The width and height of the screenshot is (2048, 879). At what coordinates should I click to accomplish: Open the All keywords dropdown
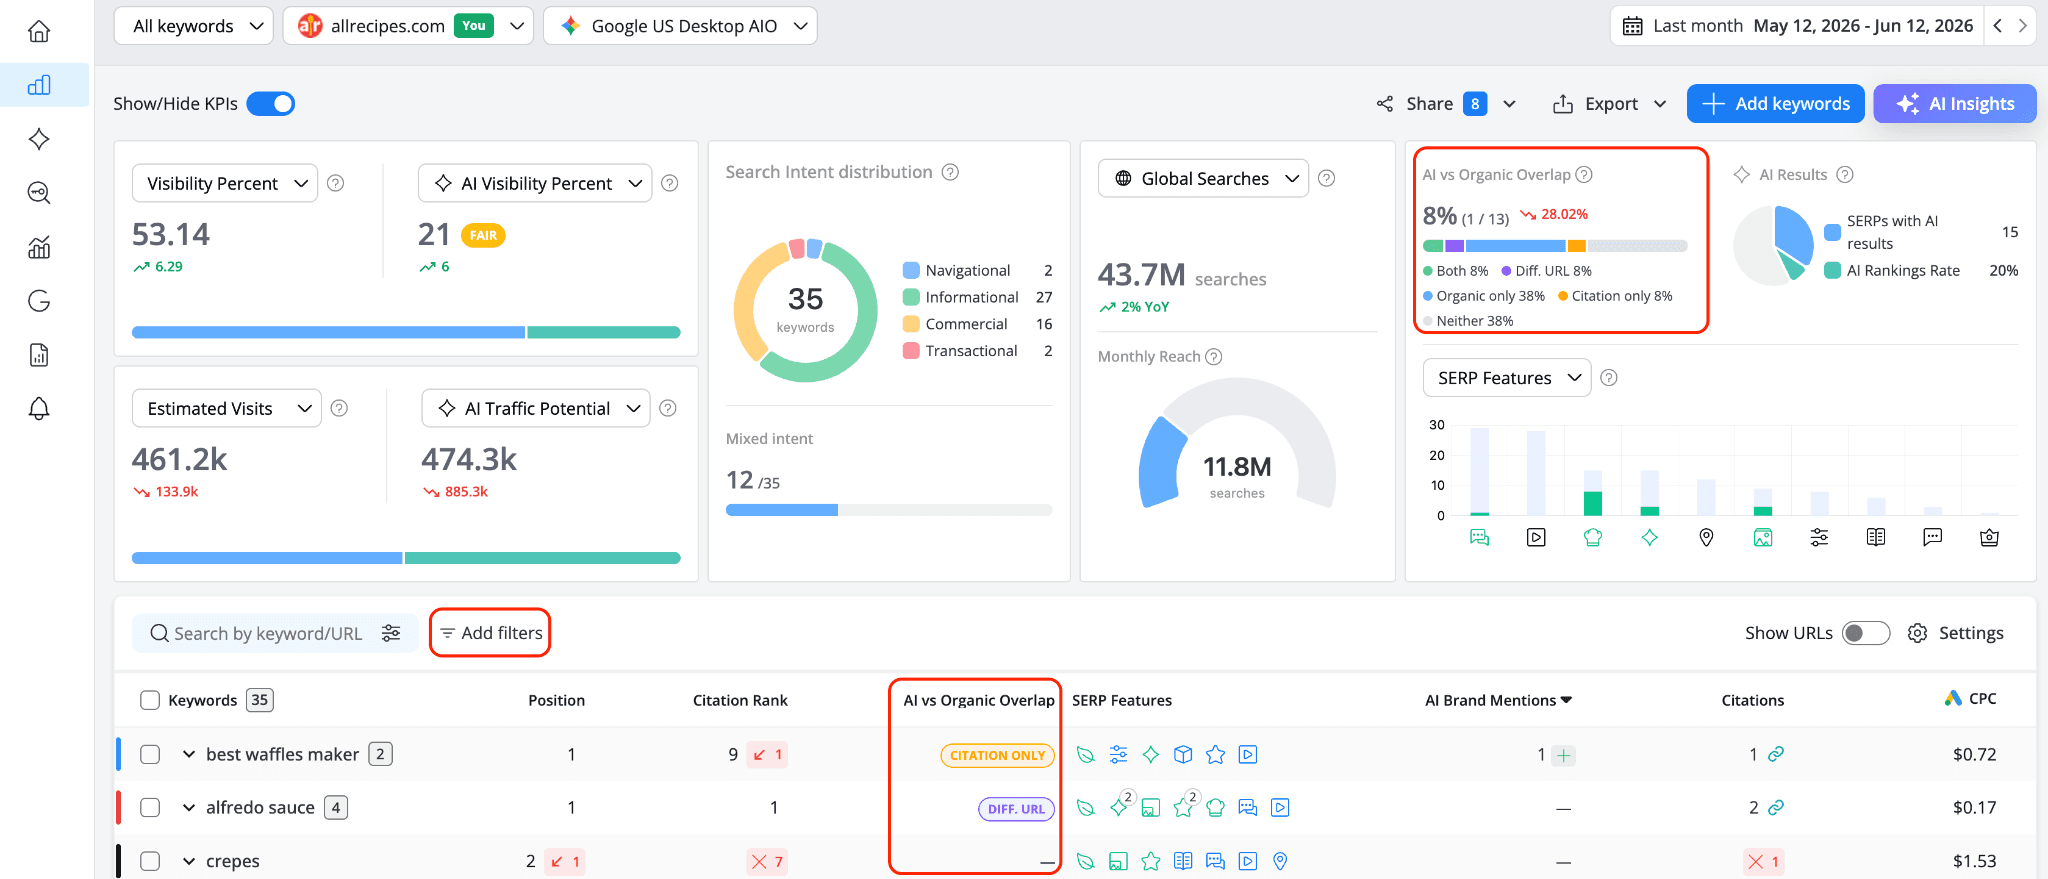click(194, 26)
